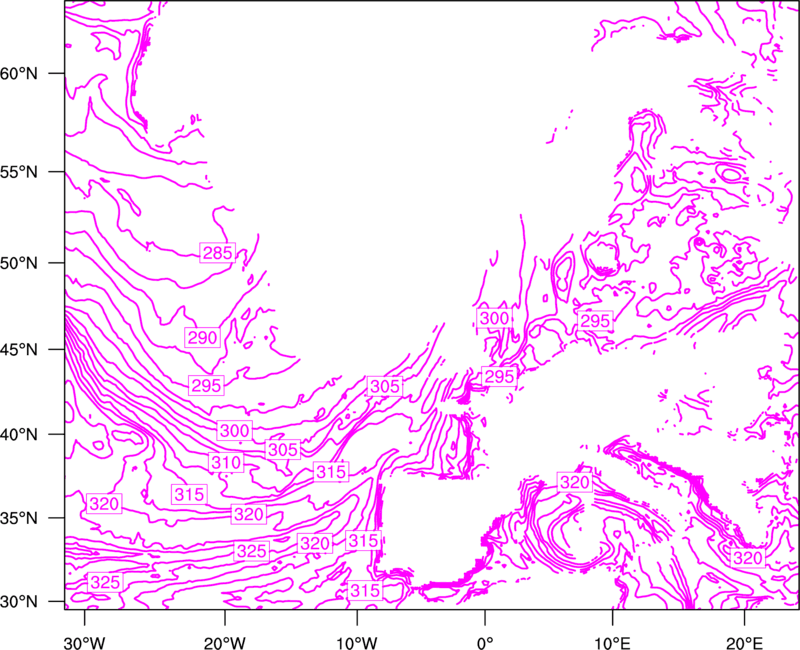Select the 35°N latitude axis label
This screenshot has height=650, width=800.
pyautogui.click(x=19, y=518)
